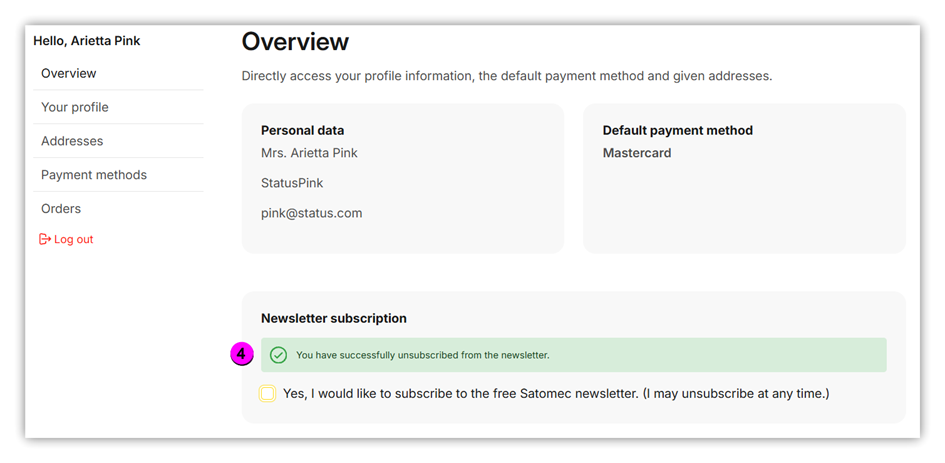Click the successfully unsubscribed notification message

click(x=422, y=355)
